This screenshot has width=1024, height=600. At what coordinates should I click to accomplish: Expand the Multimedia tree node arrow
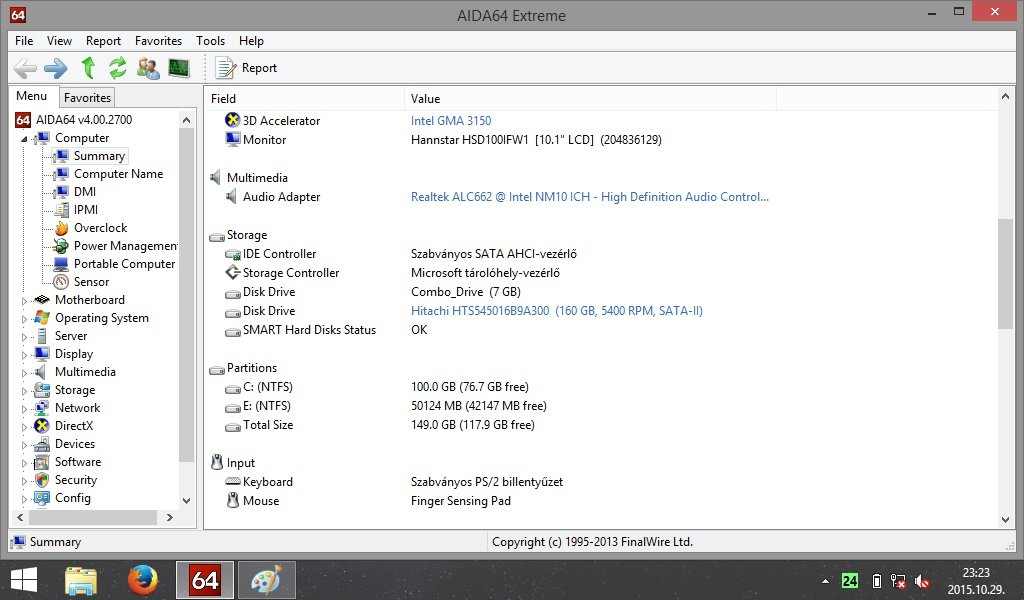pos(24,372)
